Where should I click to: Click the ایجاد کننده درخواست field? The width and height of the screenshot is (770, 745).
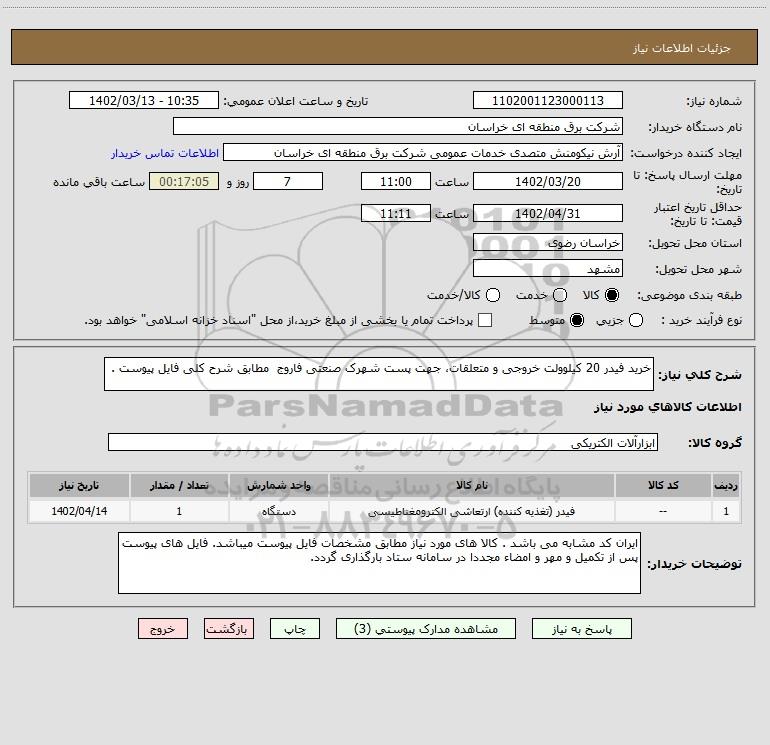(423, 152)
